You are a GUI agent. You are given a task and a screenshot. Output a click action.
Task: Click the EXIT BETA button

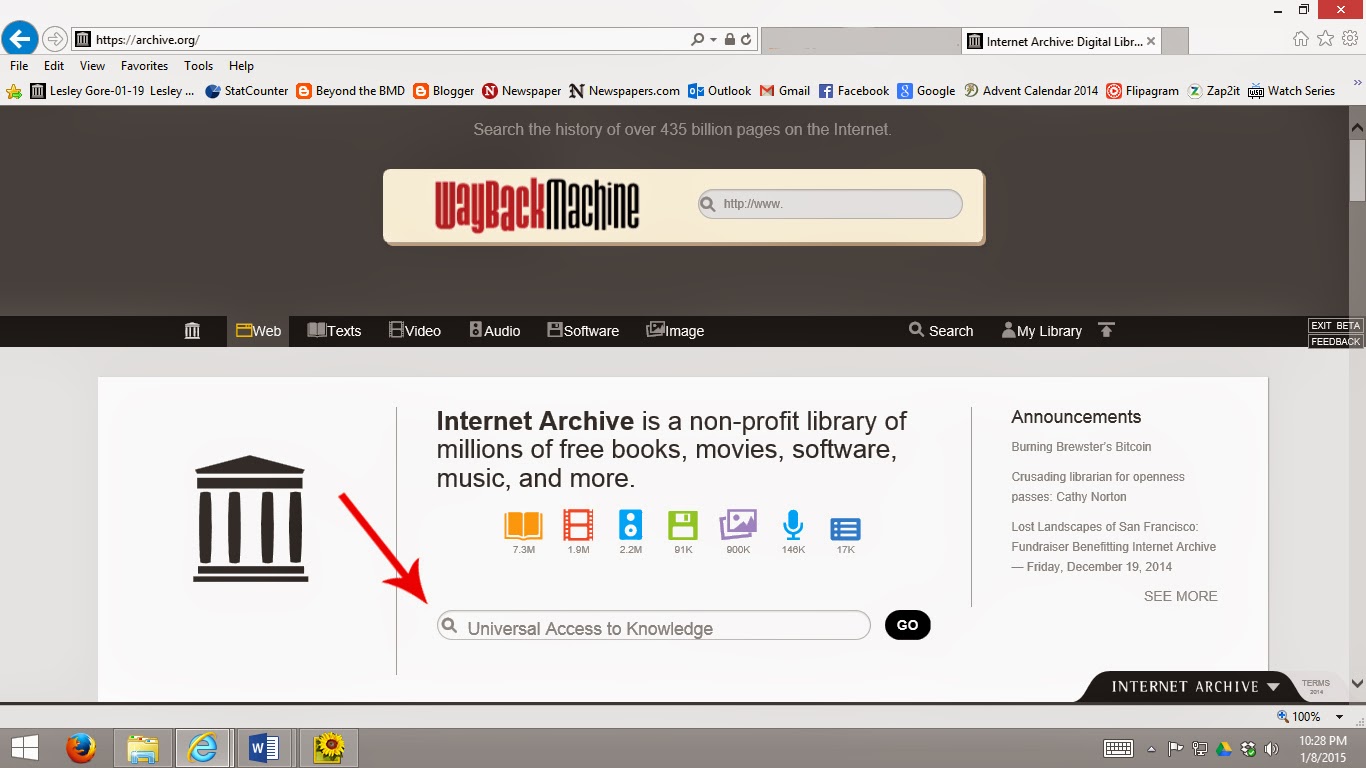pos(1335,326)
